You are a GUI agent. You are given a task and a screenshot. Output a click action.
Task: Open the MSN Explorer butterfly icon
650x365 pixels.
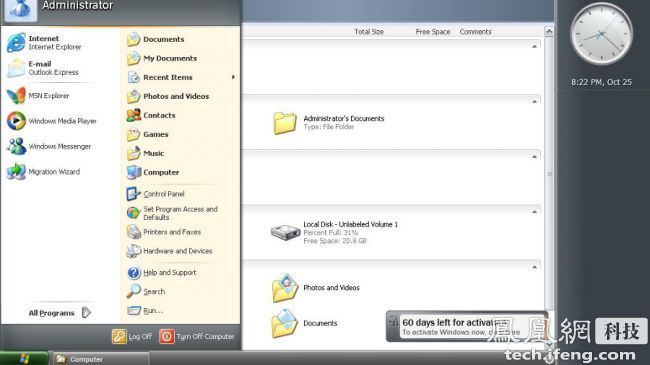[16, 95]
